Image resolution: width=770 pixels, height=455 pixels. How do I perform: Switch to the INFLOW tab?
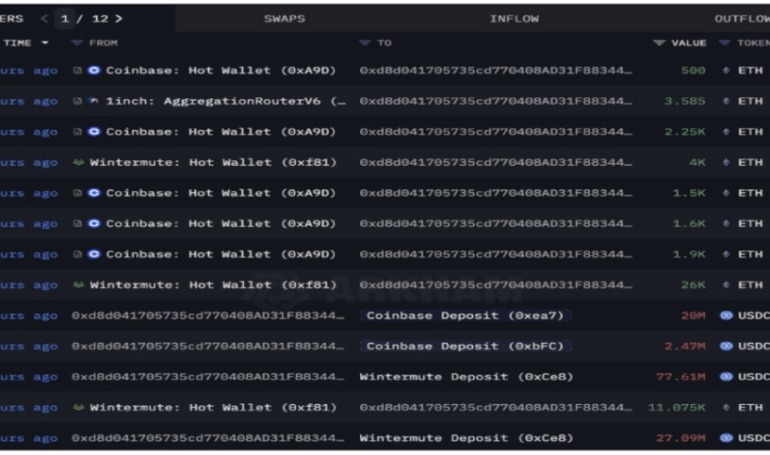pos(514,19)
